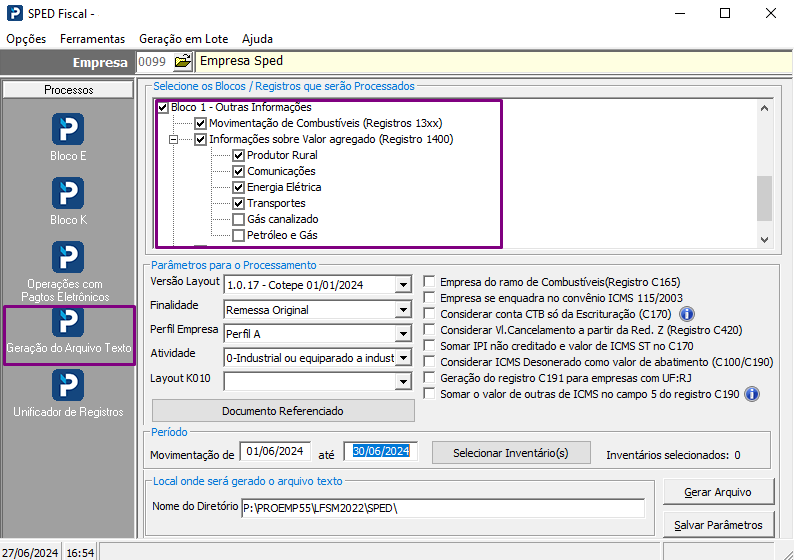Show info icon for registro C190 option
Viewport: 794px width, 560px height.
click(752, 394)
